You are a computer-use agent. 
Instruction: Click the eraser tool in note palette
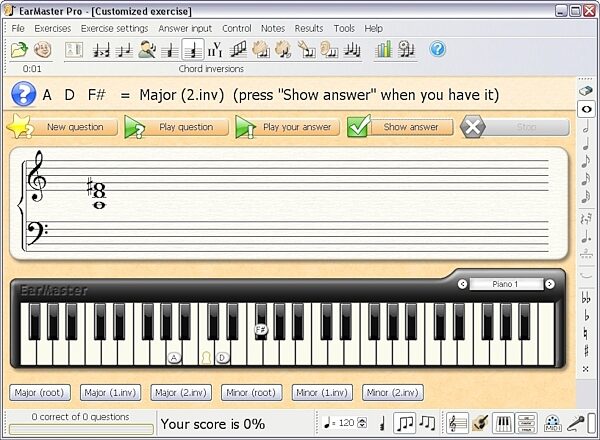pos(586,91)
